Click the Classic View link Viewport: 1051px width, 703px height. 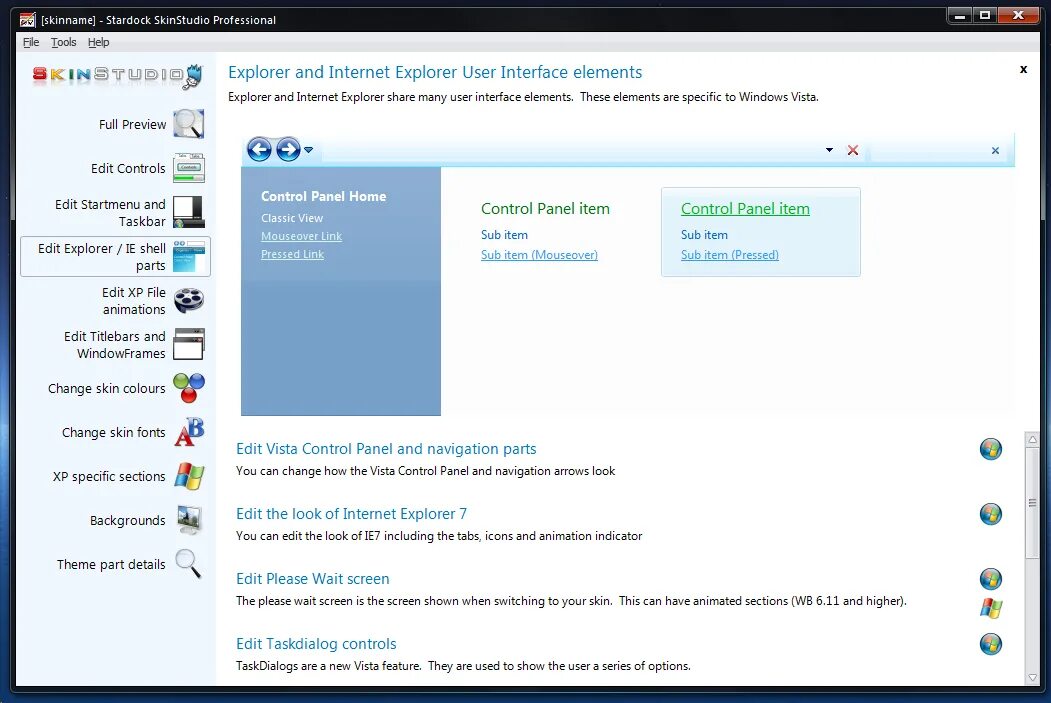(292, 218)
